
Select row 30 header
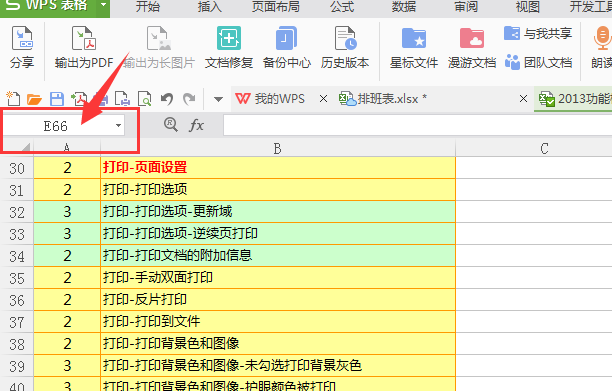point(17,168)
